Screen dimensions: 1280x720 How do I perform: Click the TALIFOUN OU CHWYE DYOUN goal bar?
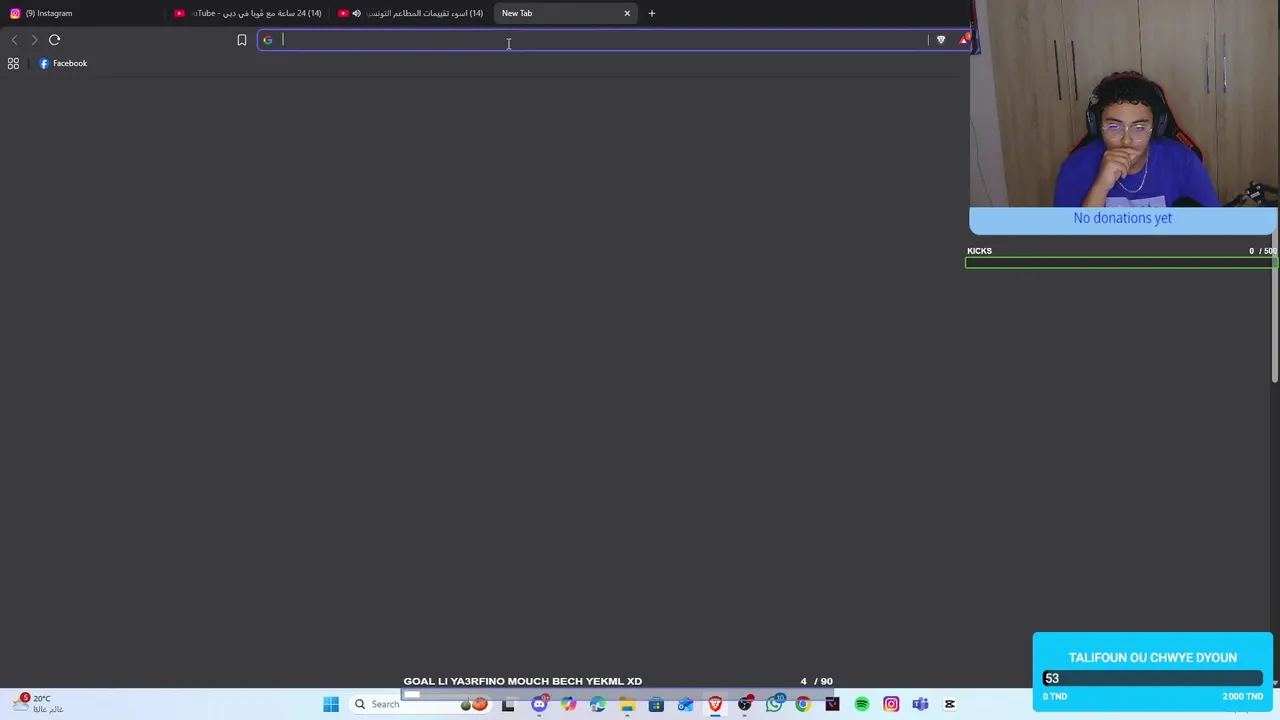click(1152, 679)
